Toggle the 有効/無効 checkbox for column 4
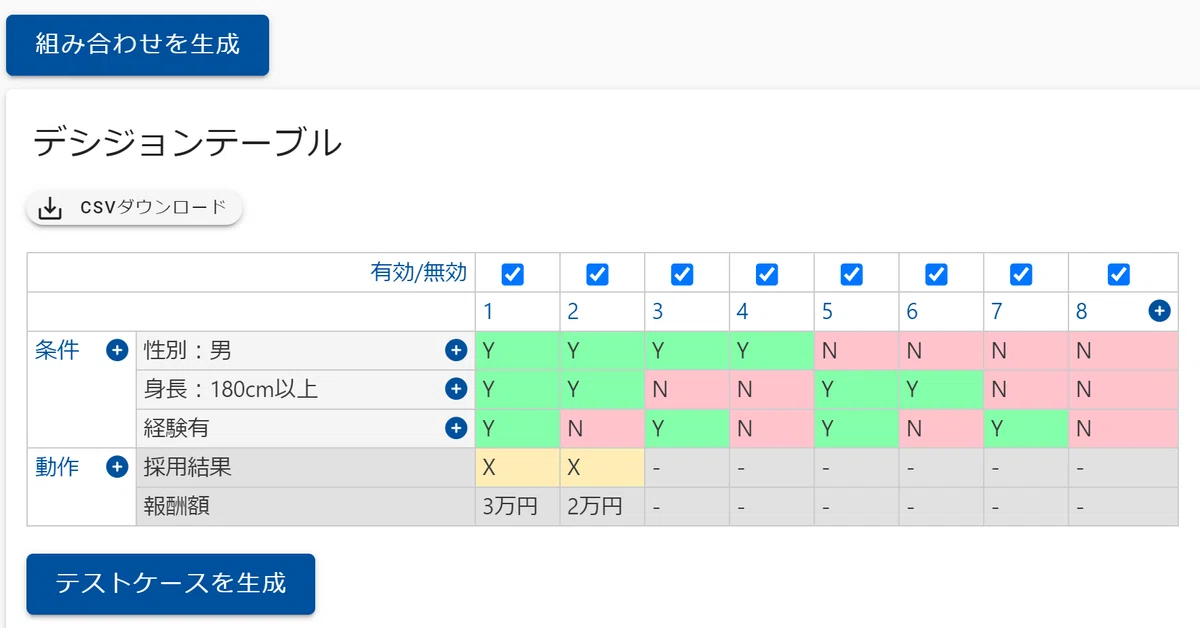The image size is (1200, 628). pos(767,273)
